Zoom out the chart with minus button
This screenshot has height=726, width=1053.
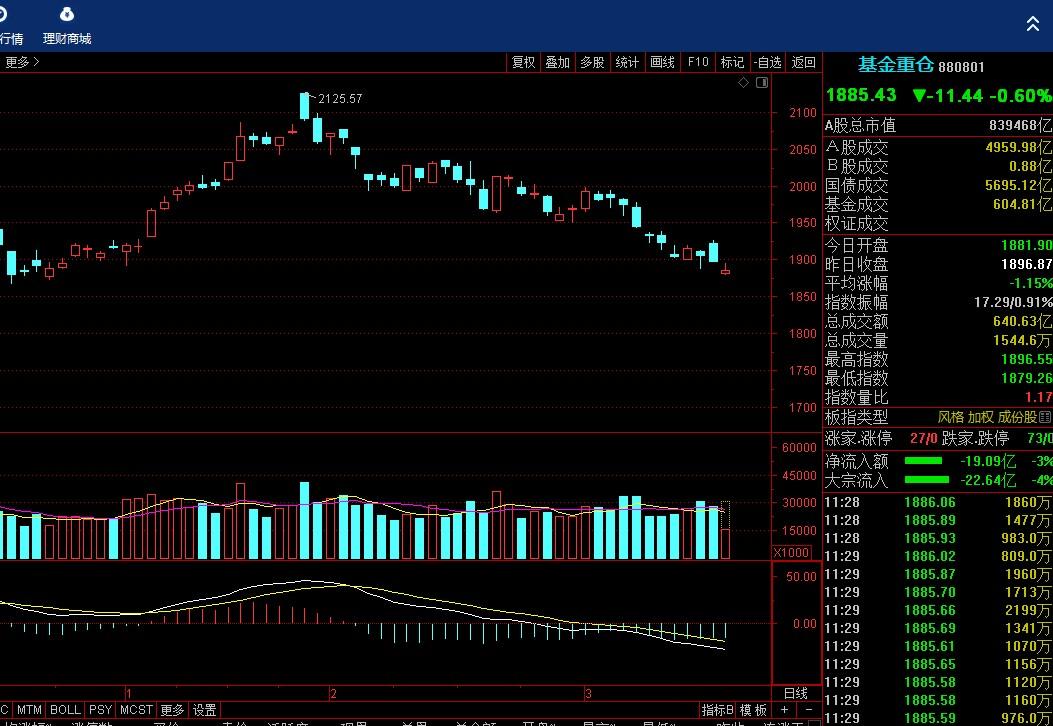click(807, 710)
